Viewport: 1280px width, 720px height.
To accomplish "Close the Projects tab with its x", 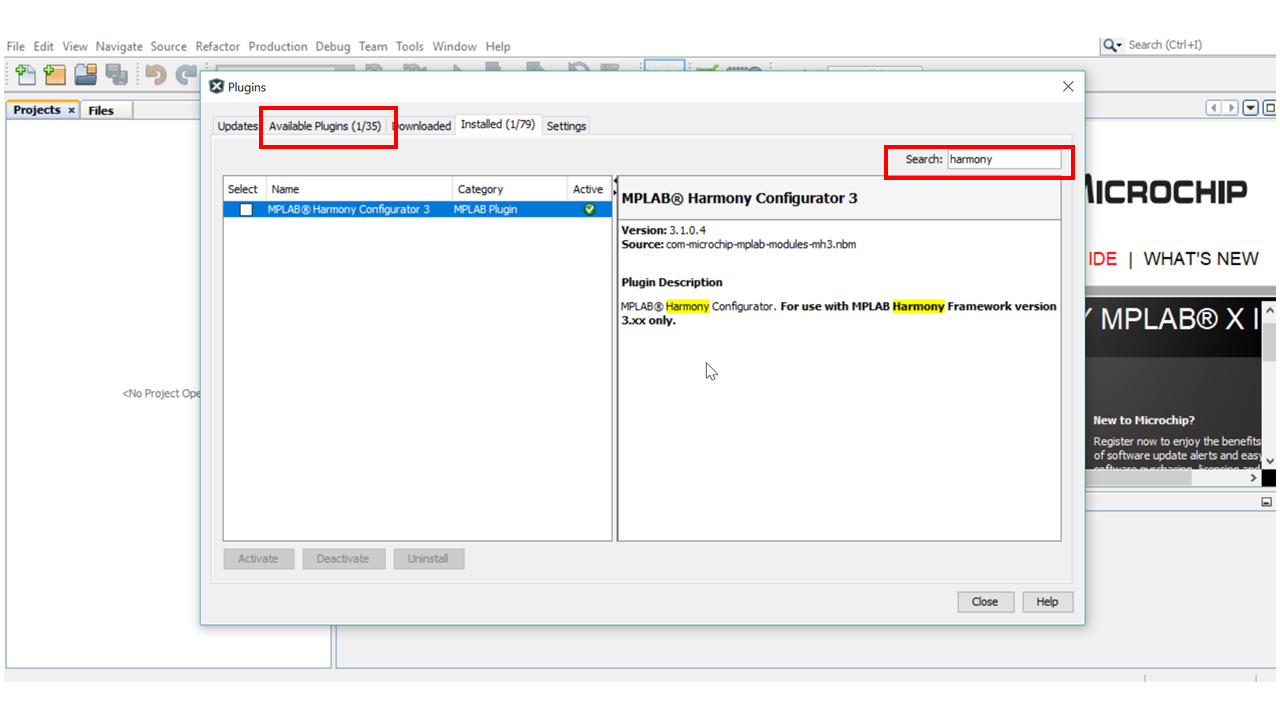I will tap(72, 110).
